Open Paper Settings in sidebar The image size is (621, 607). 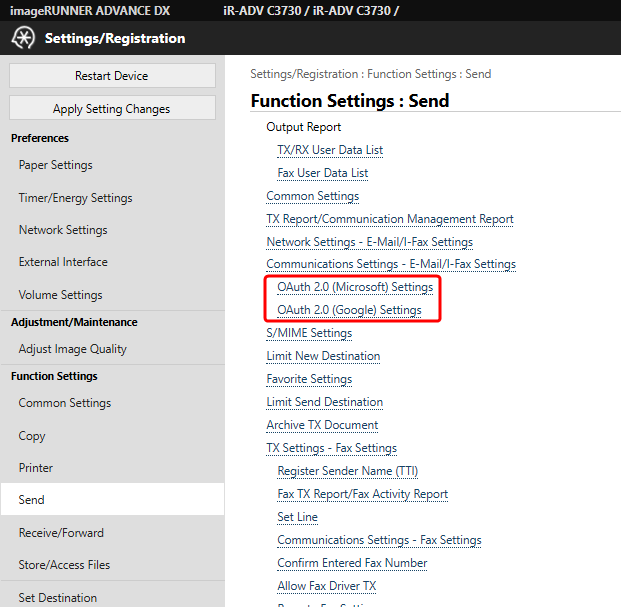[x=56, y=165]
